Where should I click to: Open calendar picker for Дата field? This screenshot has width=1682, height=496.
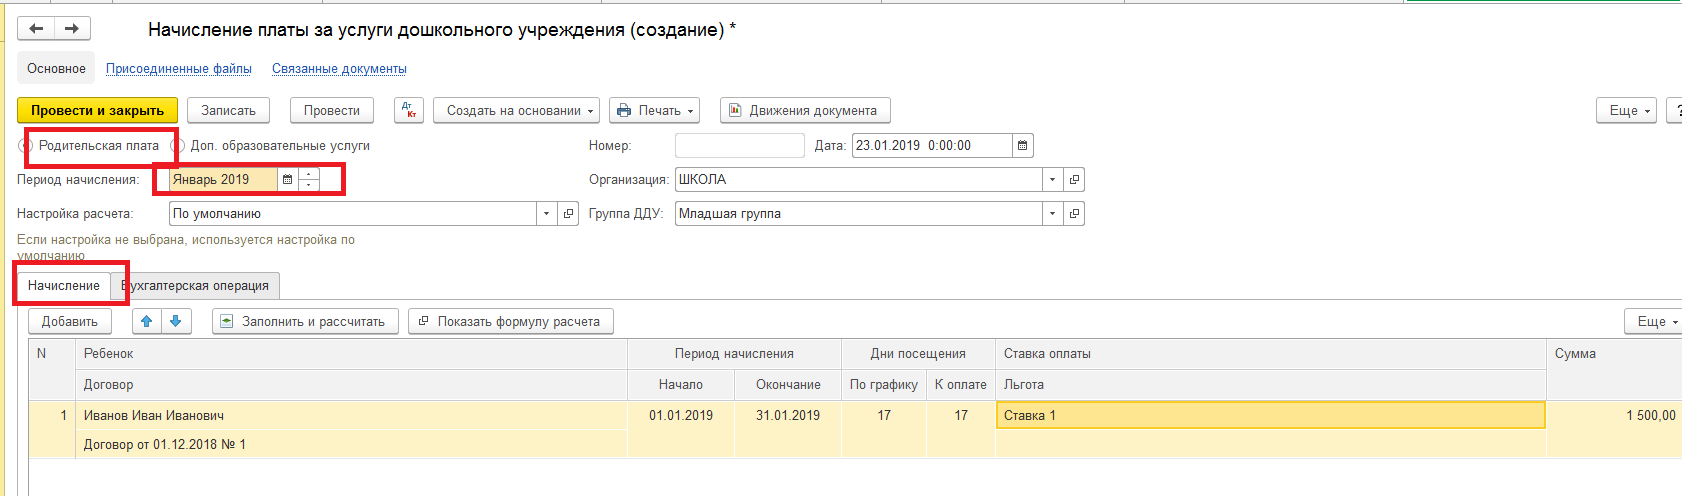[1022, 146]
